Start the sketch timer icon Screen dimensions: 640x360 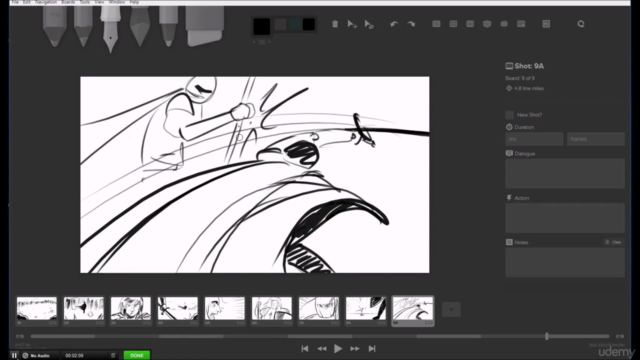[581, 24]
